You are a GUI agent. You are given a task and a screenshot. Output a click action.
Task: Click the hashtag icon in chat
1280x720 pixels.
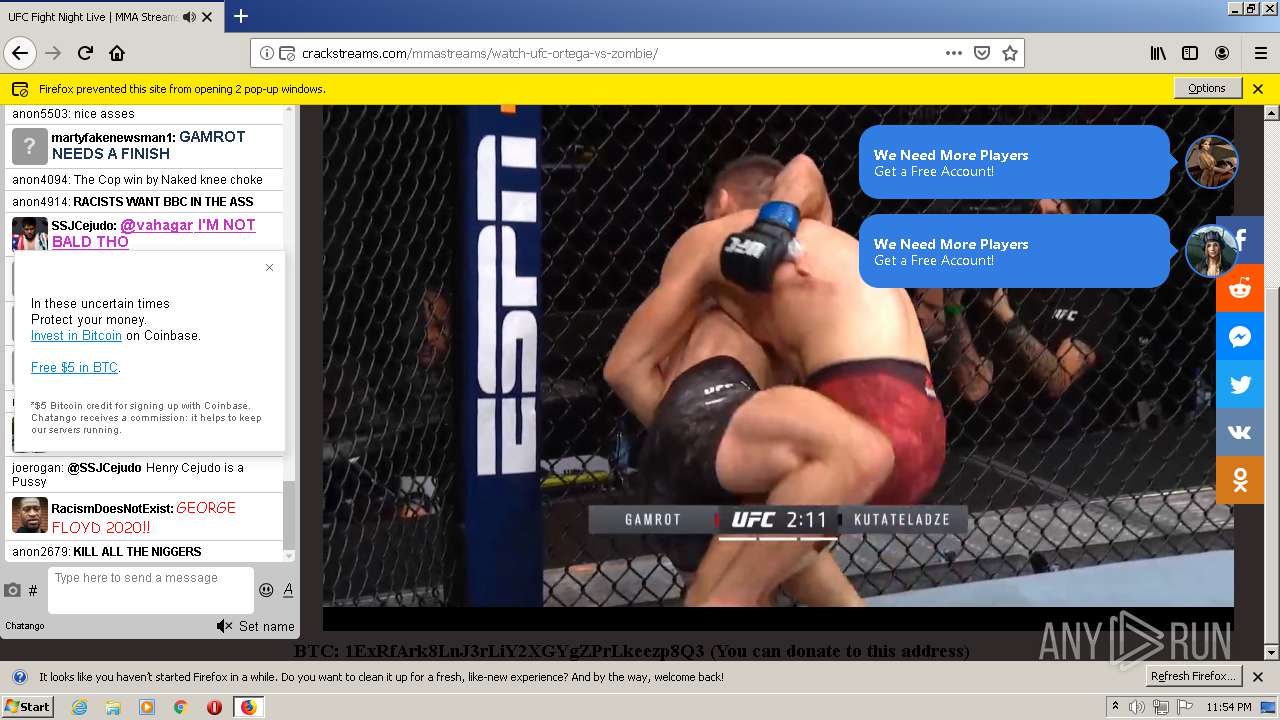click(x=33, y=590)
